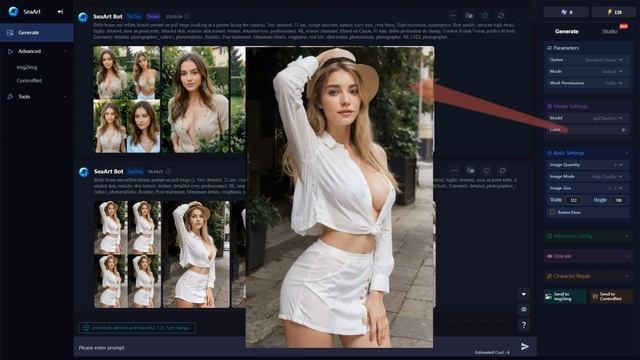Expand the Tools sidebar section

pyautogui.click(x=37, y=97)
